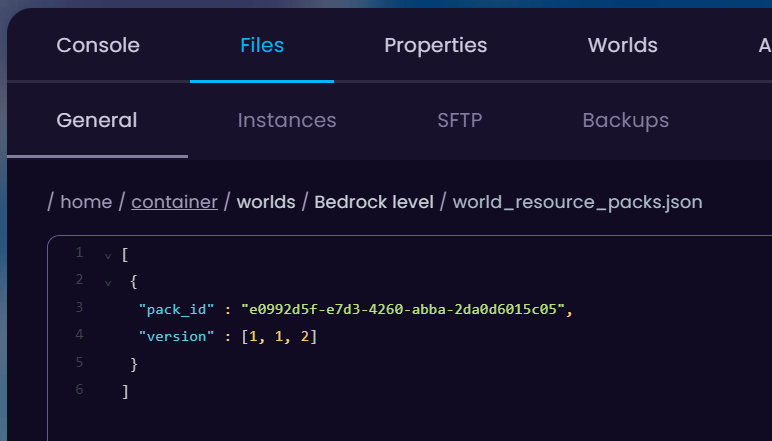Click the version array [1, 1, 2]

[x=279, y=337]
